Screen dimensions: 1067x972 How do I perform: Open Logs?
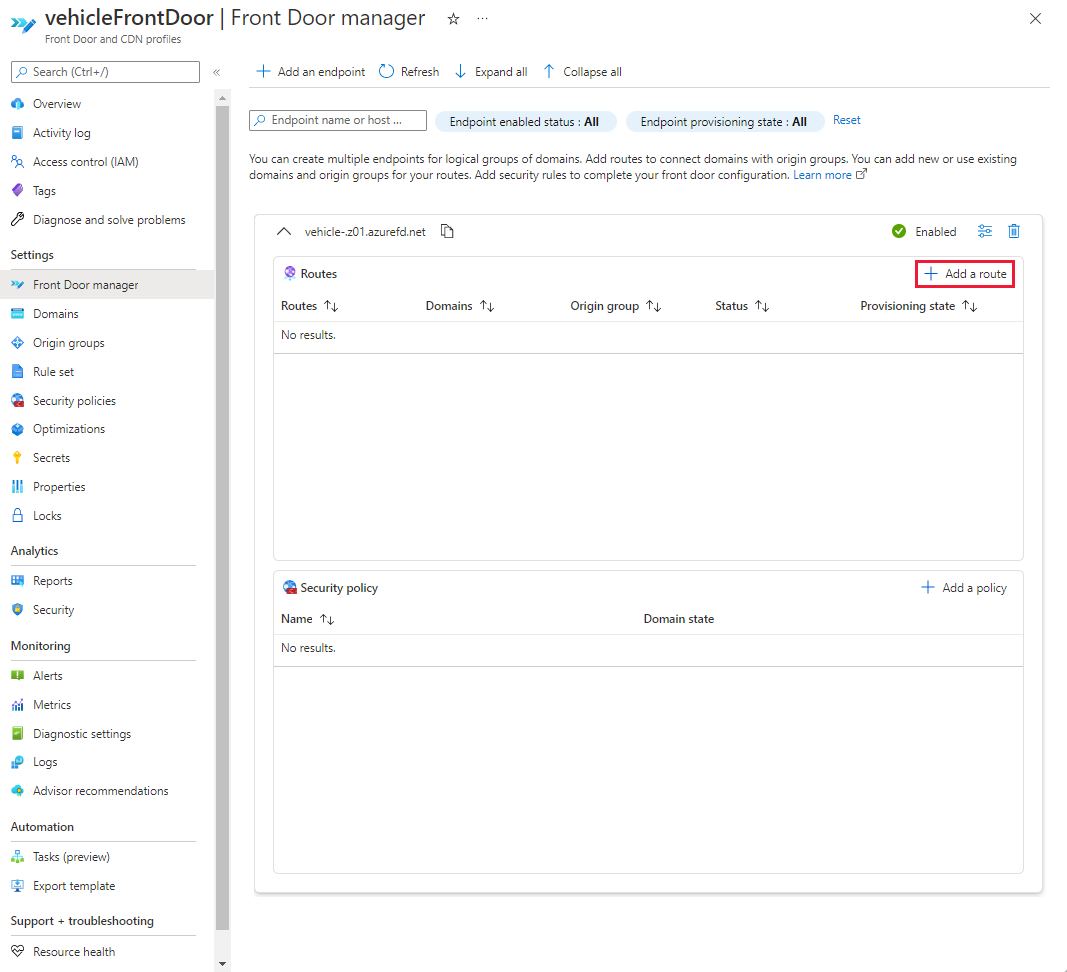tap(45, 762)
